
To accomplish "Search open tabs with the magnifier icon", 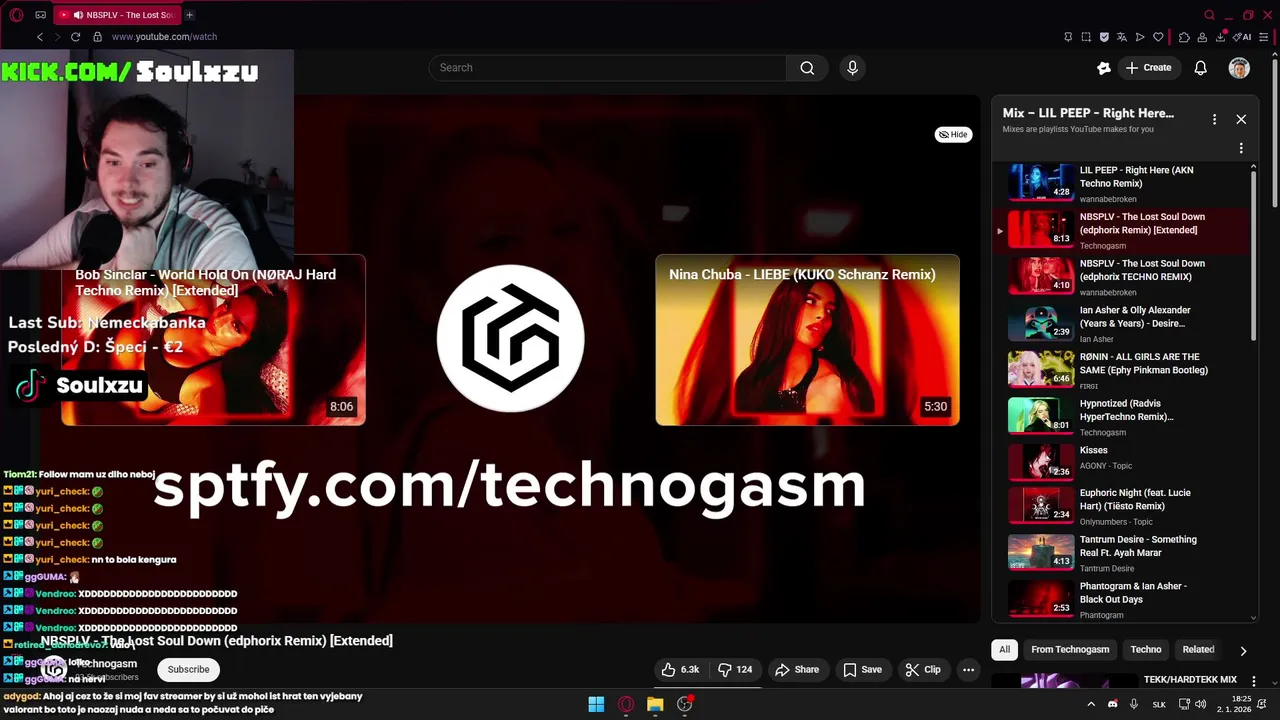I will point(1210,15).
